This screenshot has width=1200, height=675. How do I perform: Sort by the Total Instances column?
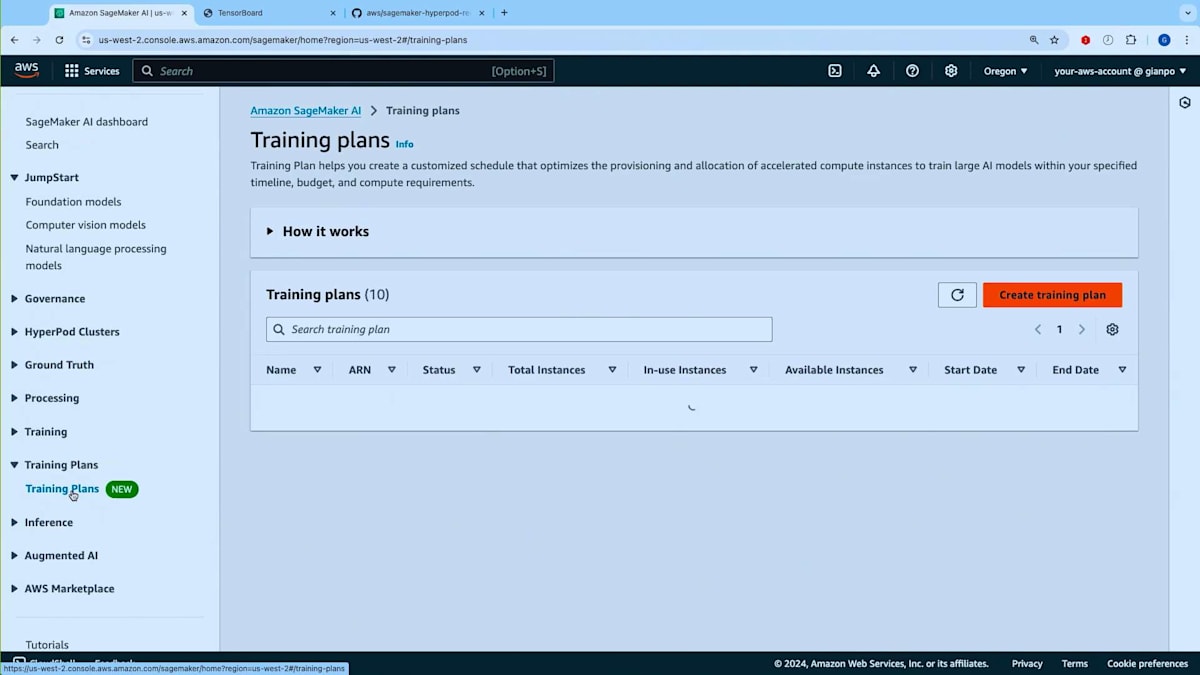click(612, 370)
